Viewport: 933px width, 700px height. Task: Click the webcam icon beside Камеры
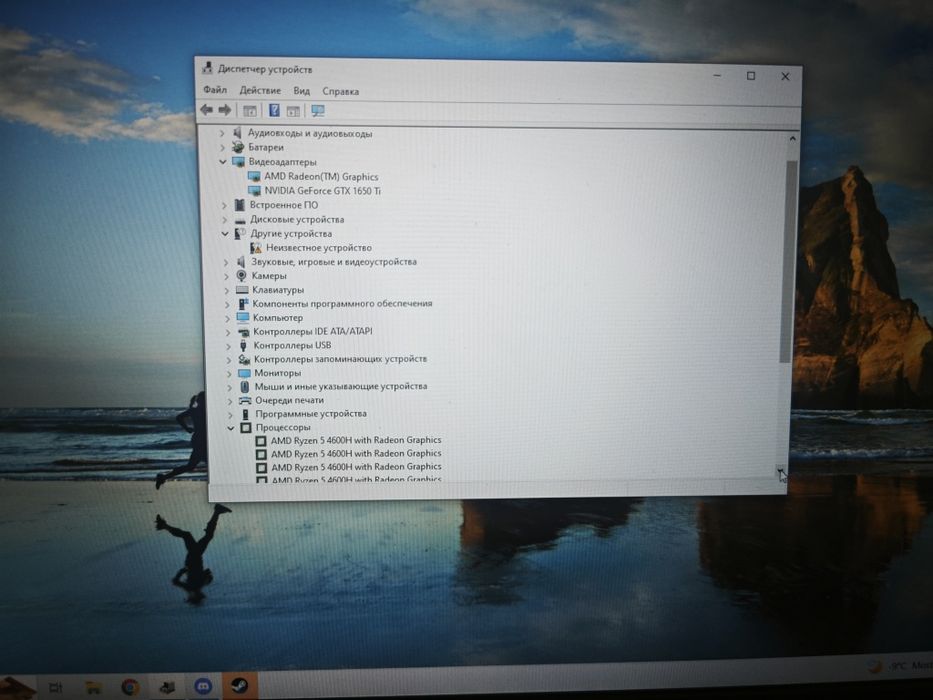(242, 276)
